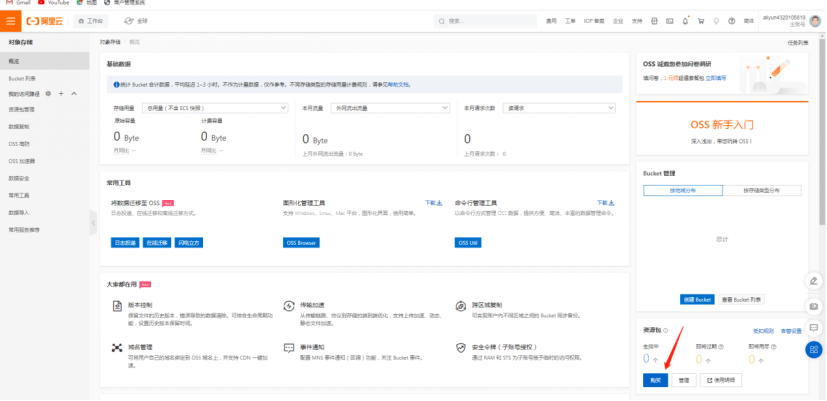Click the plus icon beside 我的访问路径
827x401 pixels.
click(61, 93)
